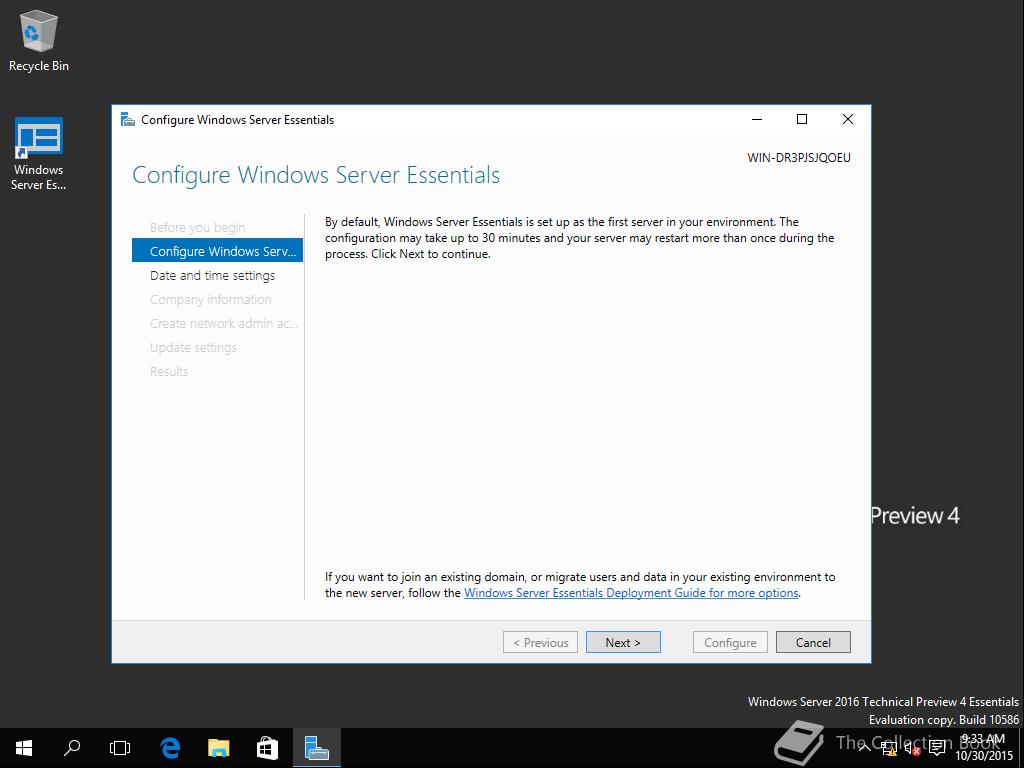The width and height of the screenshot is (1024, 768).
Task: Launch Microsoft Edge from the taskbar
Action: (x=170, y=748)
